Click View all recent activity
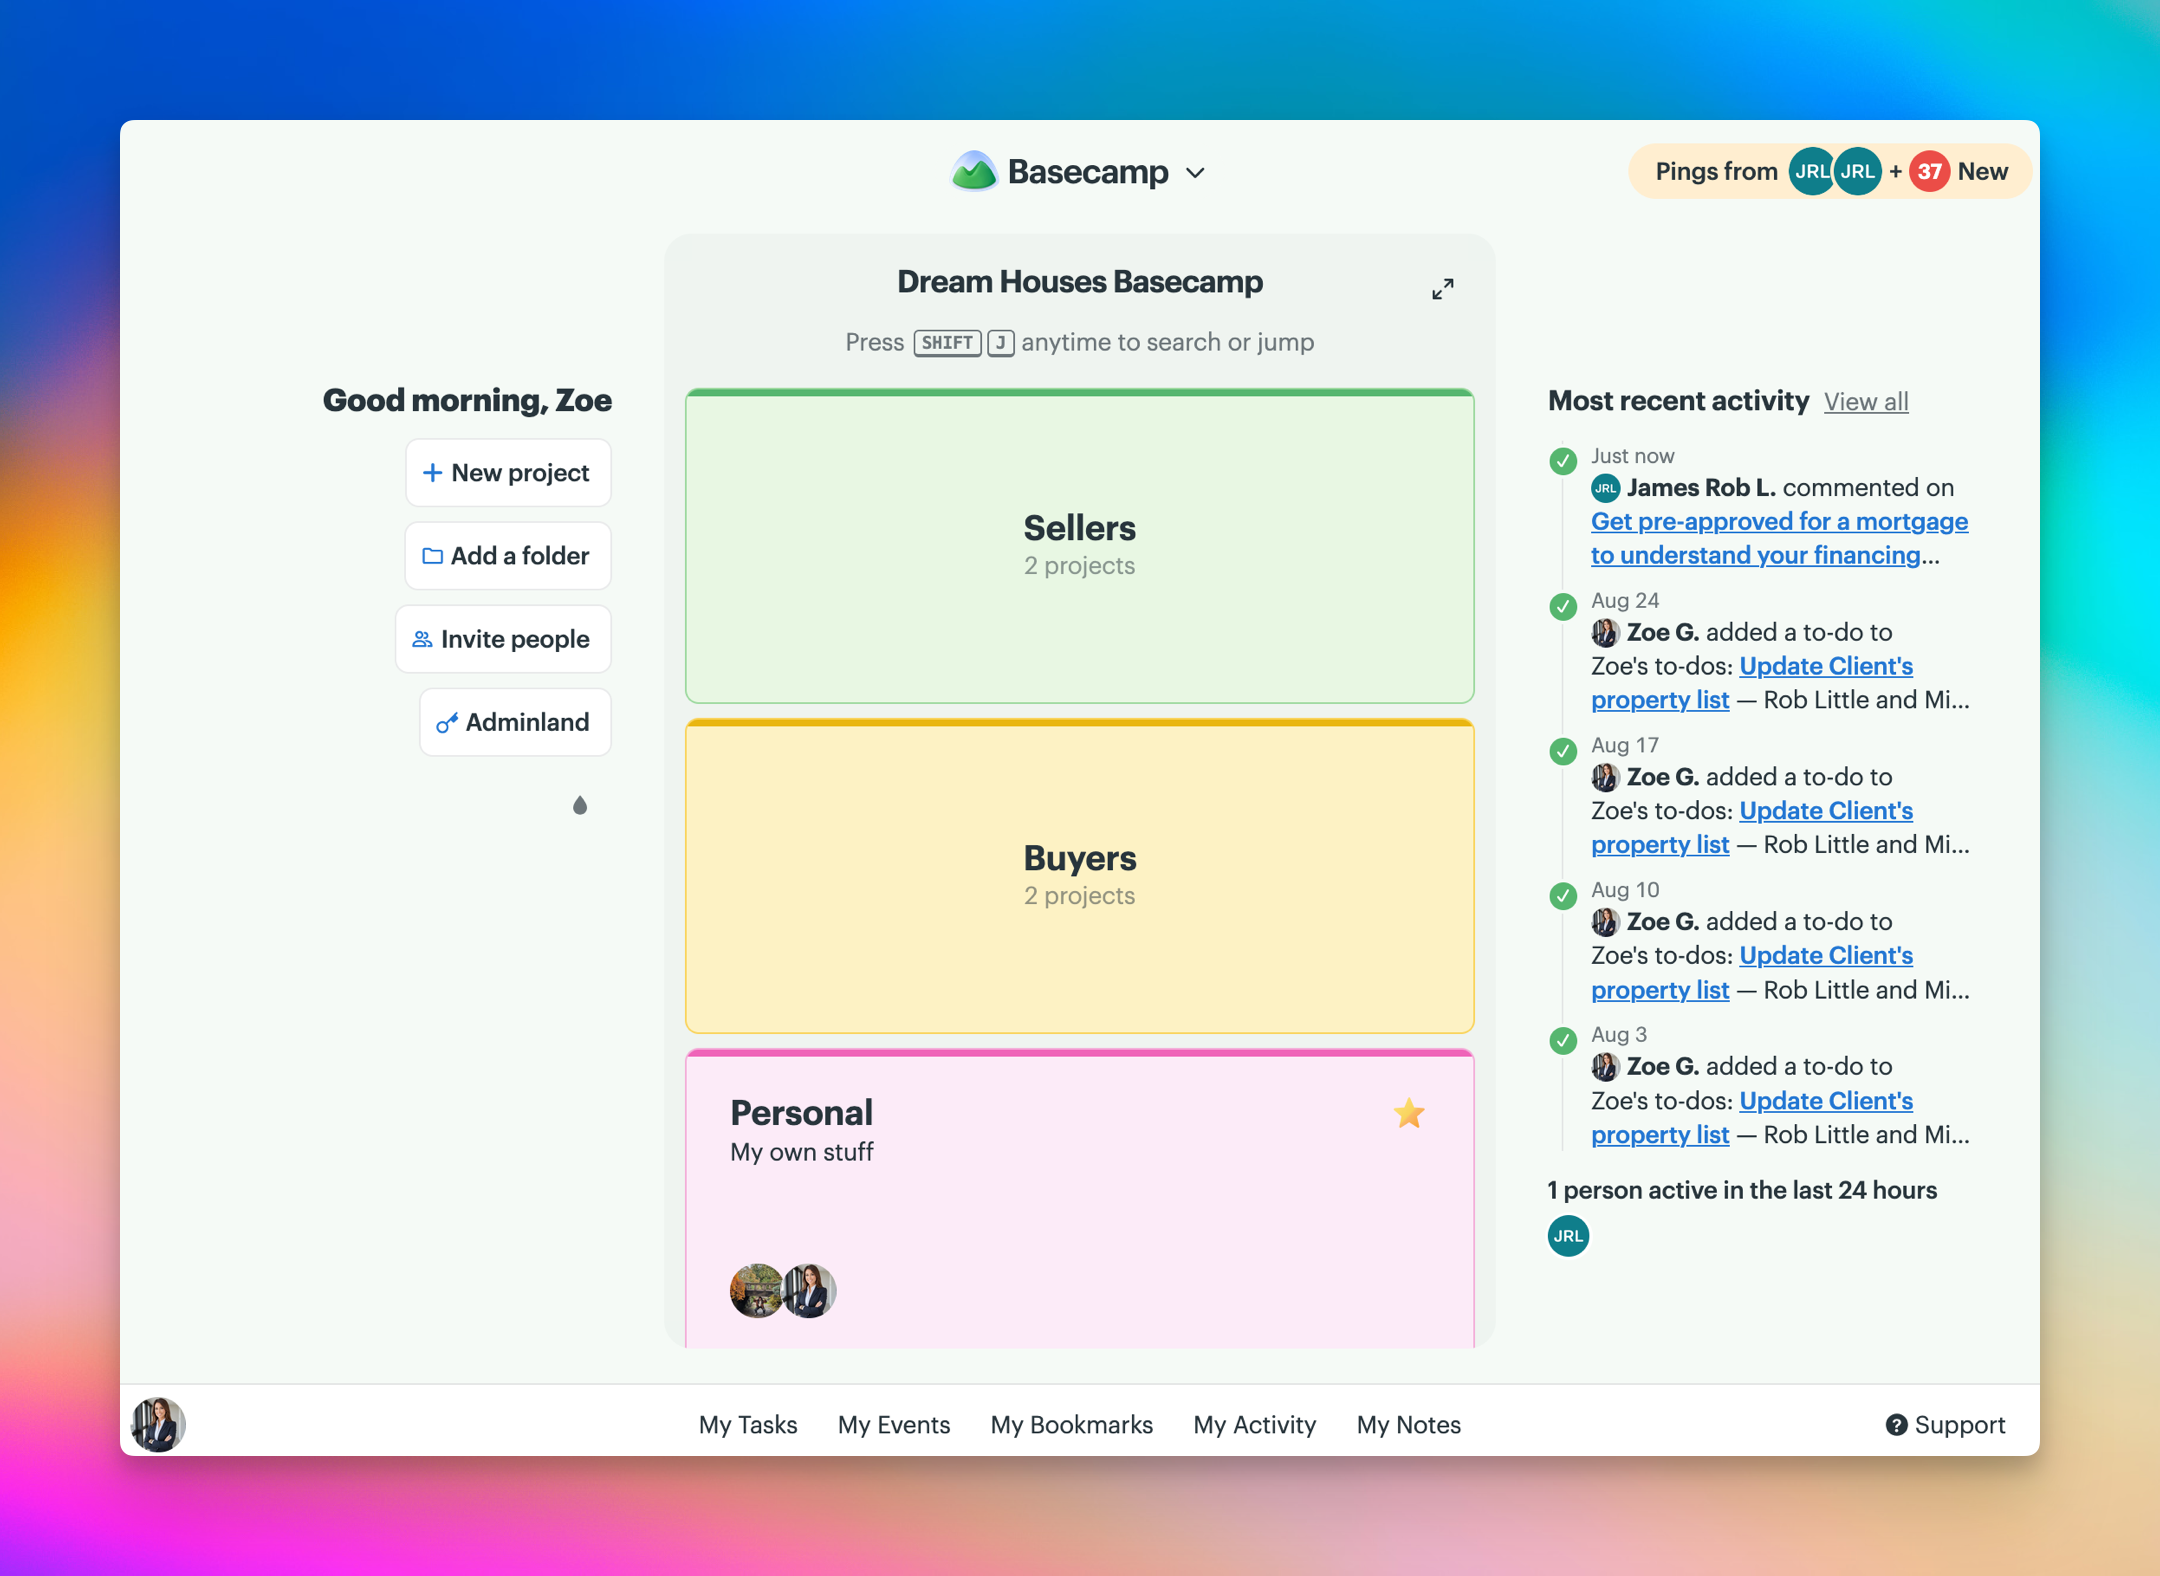Image resolution: width=2160 pixels, height=1576 pixels. coord(1866,402)
